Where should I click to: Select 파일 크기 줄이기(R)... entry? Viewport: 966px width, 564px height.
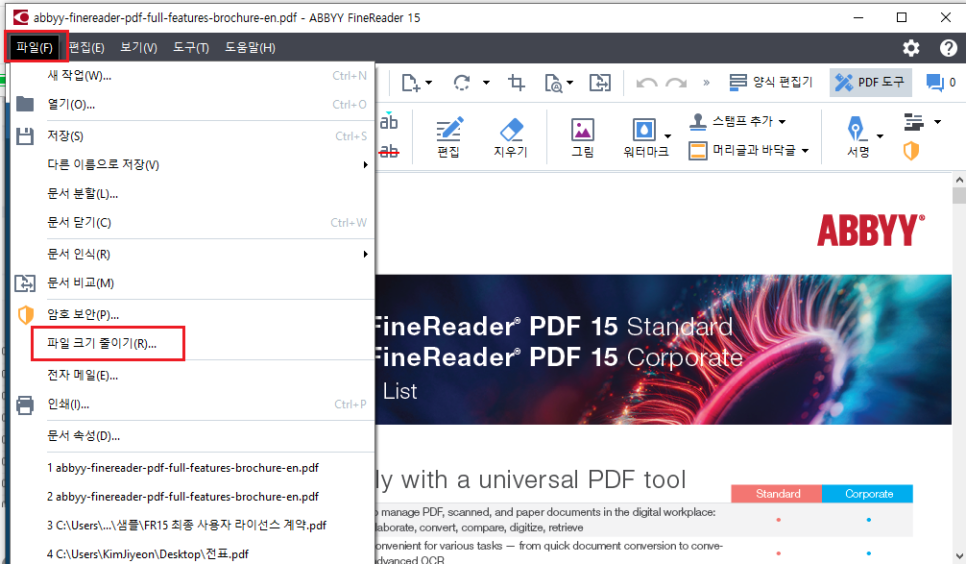(192, 343)
